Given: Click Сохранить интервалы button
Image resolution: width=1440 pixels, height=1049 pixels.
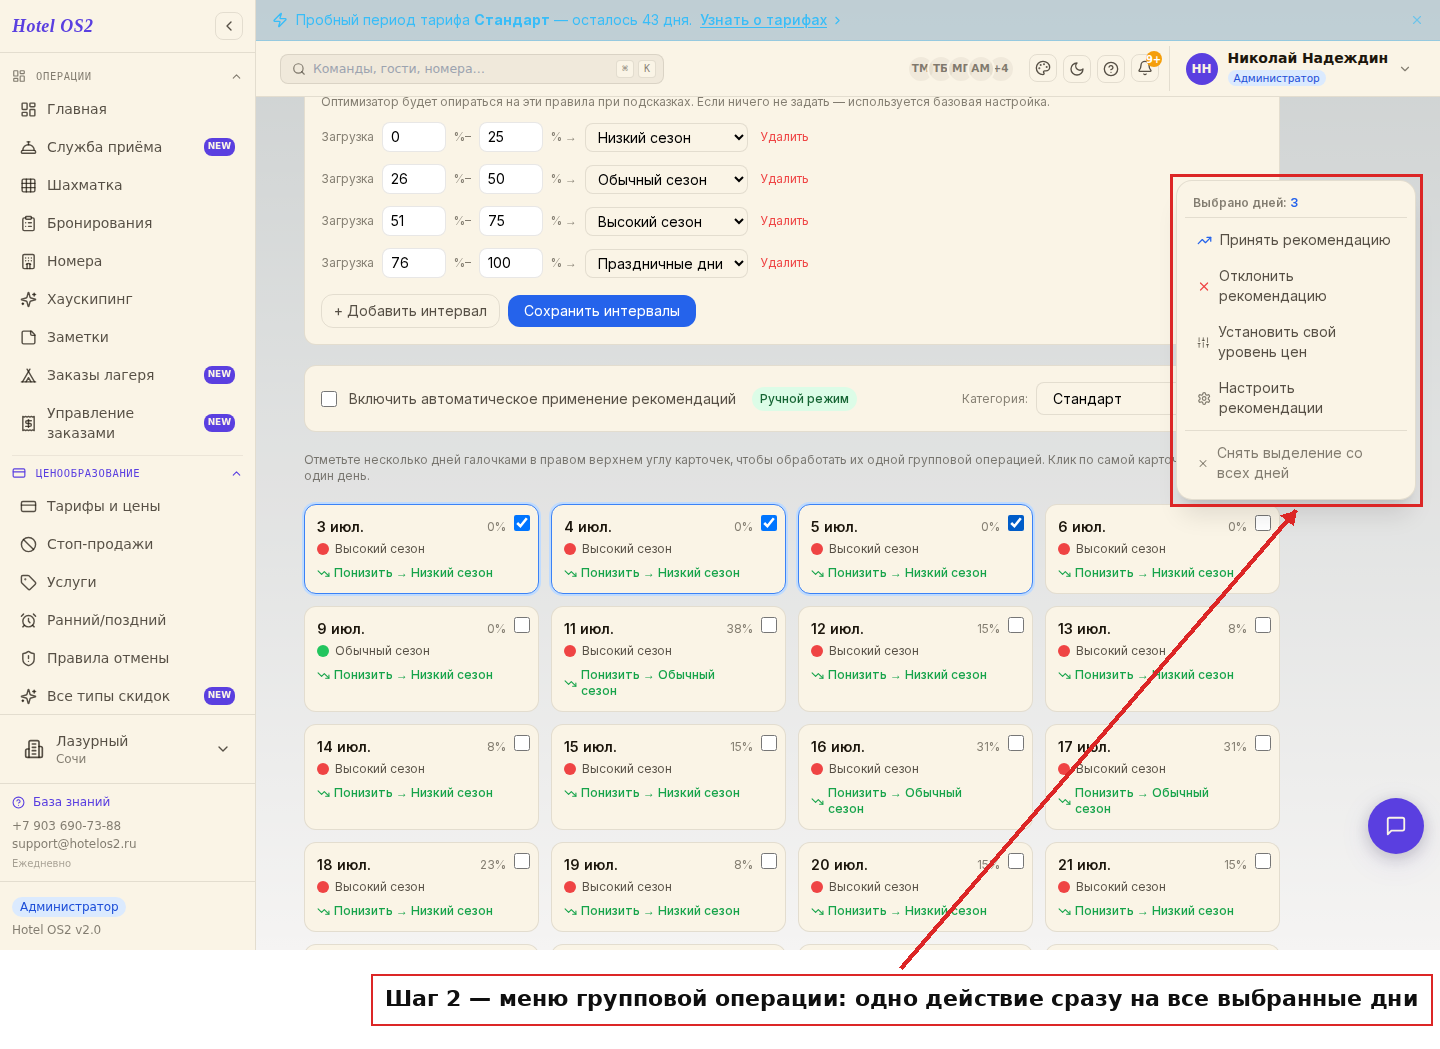Looking at the screenshot, I should click(x=602, y=311).
